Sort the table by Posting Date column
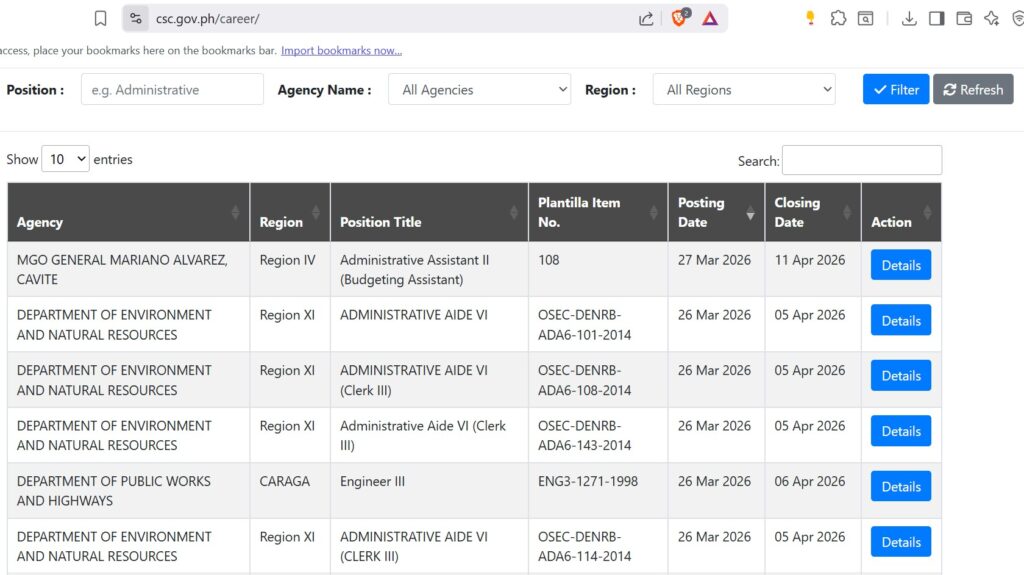This screenshot has height=575, width=1024. click(714, 212)
